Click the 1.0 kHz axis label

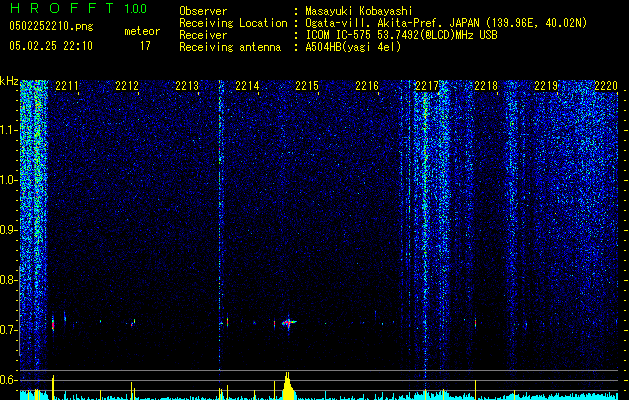click(x=9, y=180)
